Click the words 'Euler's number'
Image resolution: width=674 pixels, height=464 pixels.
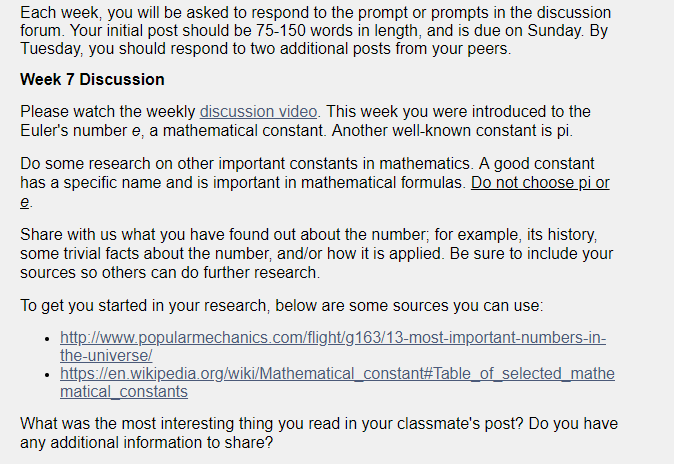74,131
